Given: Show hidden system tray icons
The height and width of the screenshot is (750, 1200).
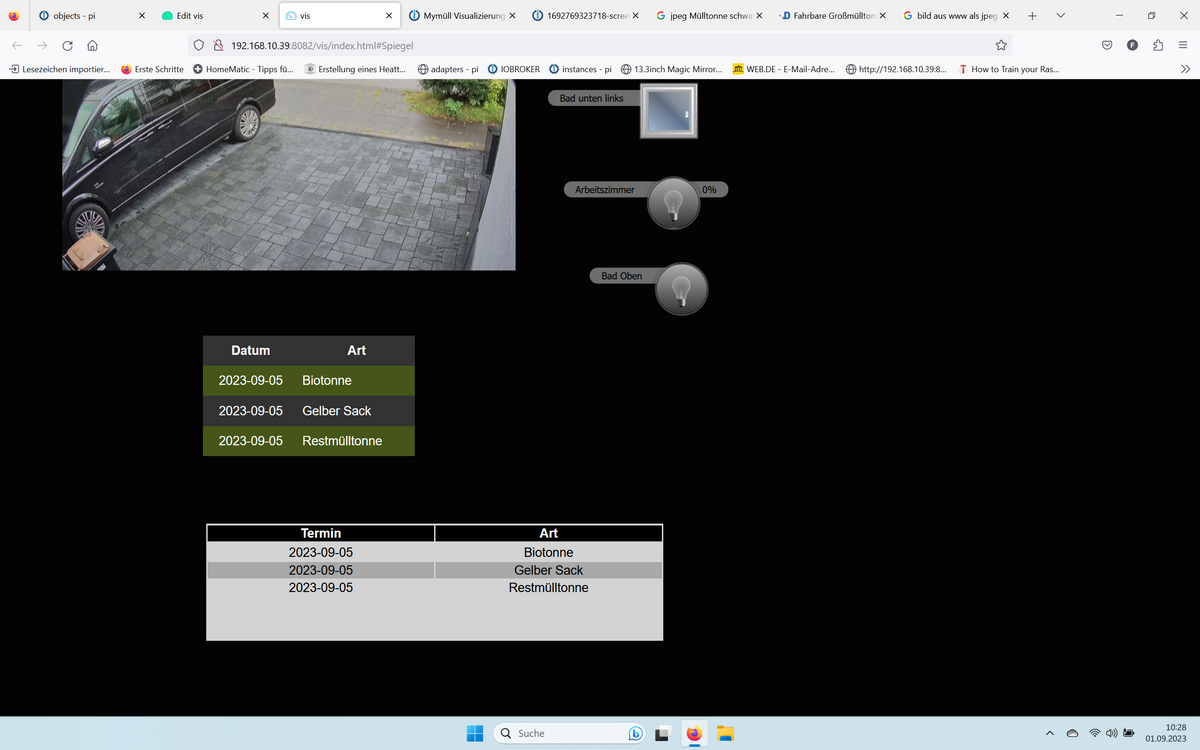Looking at the screenshot, I should pyautogui.click(x=1050, y=733).
